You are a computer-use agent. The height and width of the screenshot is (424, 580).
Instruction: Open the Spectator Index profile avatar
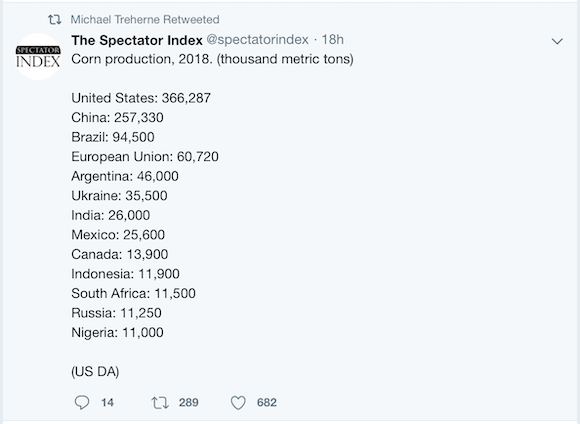(38, 57)
